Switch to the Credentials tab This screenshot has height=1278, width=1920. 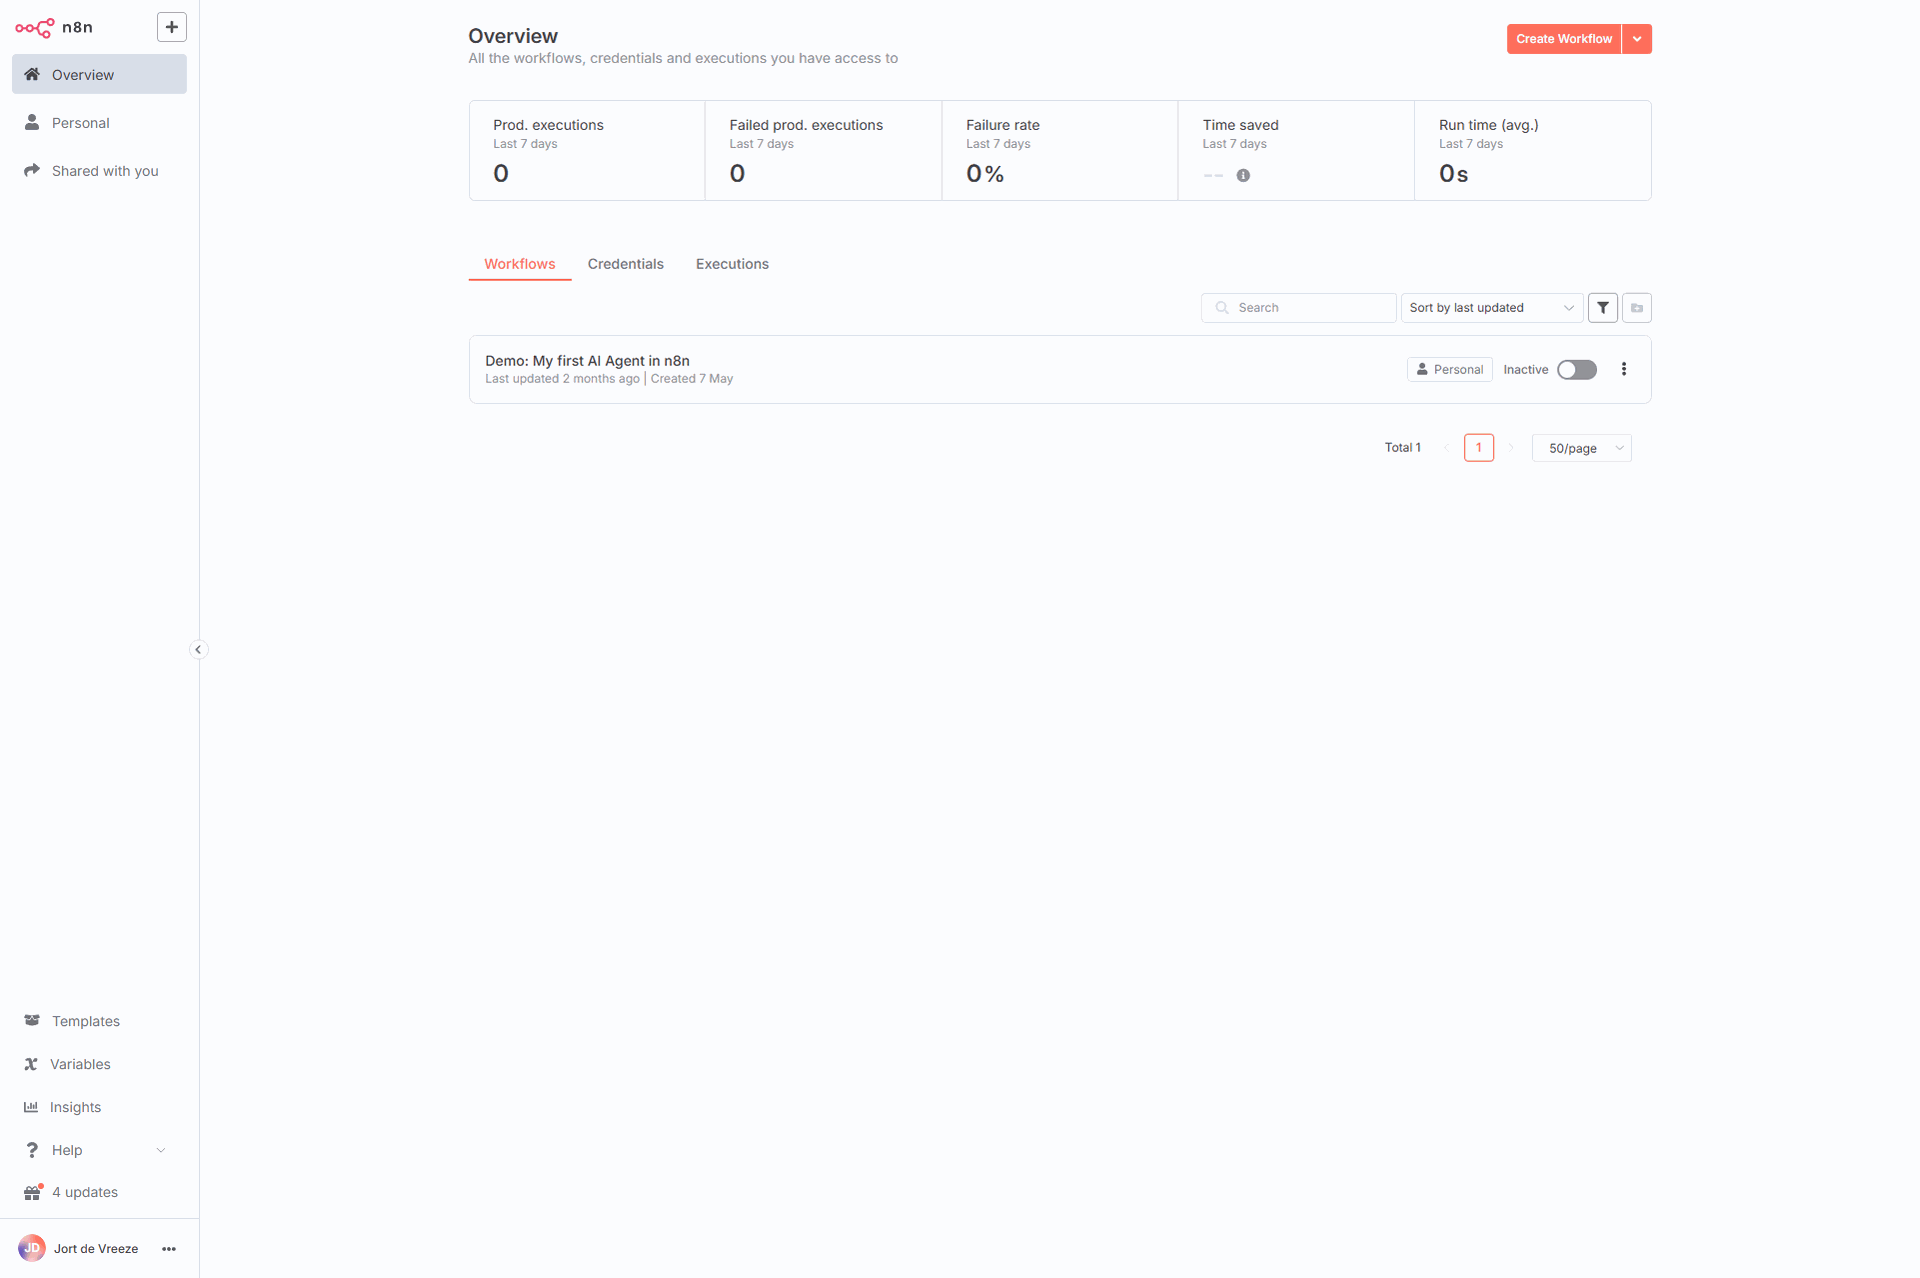coord(626,264)
